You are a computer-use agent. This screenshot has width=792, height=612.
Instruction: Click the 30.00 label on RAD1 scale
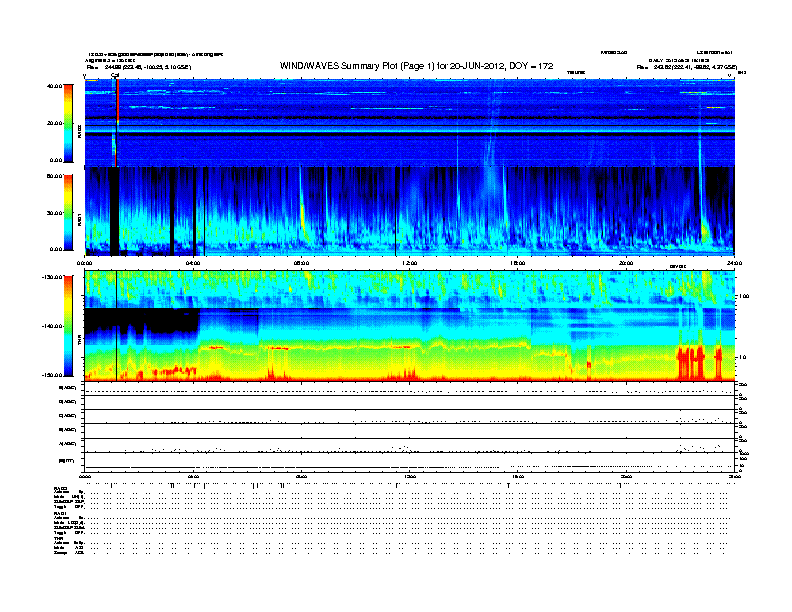tap(54, 213)
